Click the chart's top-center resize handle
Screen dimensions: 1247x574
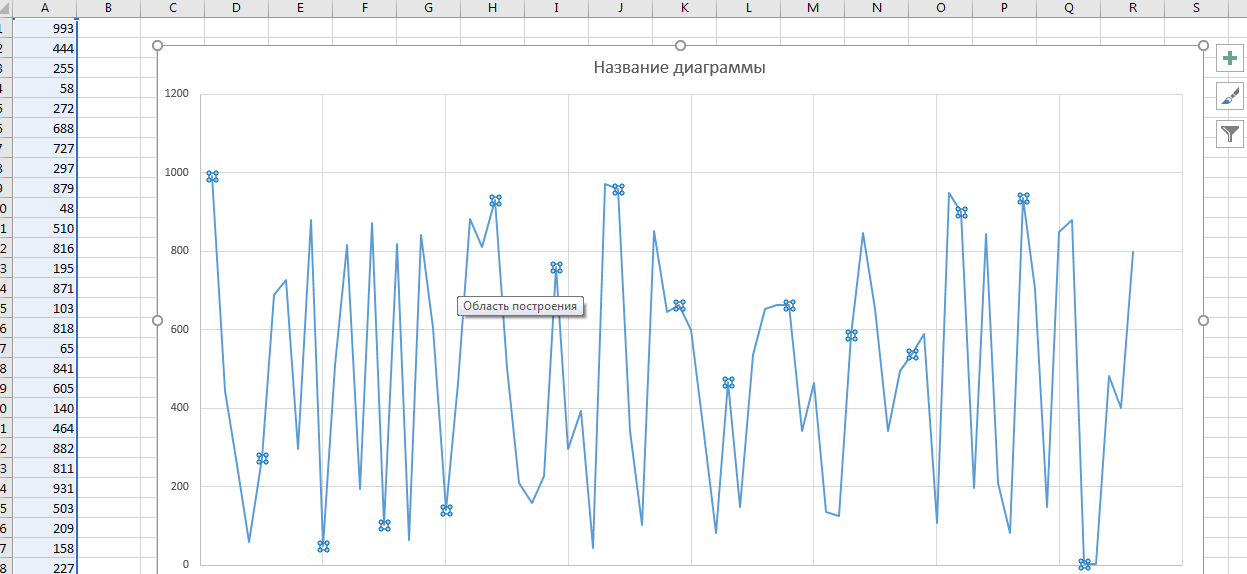[x=680, y=46]
